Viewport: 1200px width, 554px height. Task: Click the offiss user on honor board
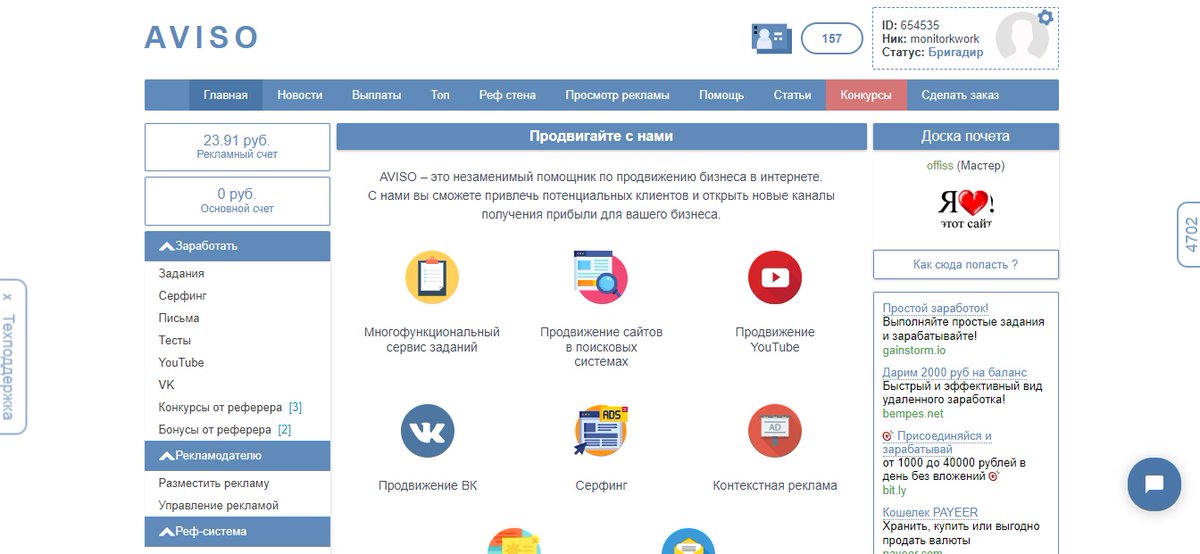click(940, 166)
